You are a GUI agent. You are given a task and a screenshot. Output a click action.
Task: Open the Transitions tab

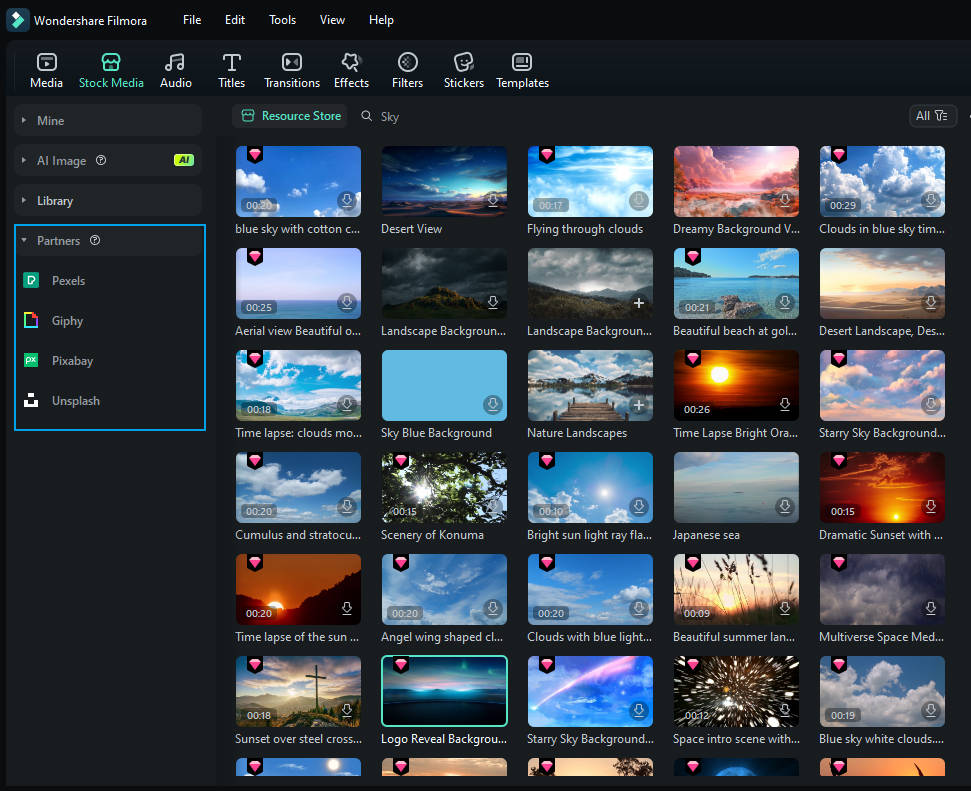[292, 71]
